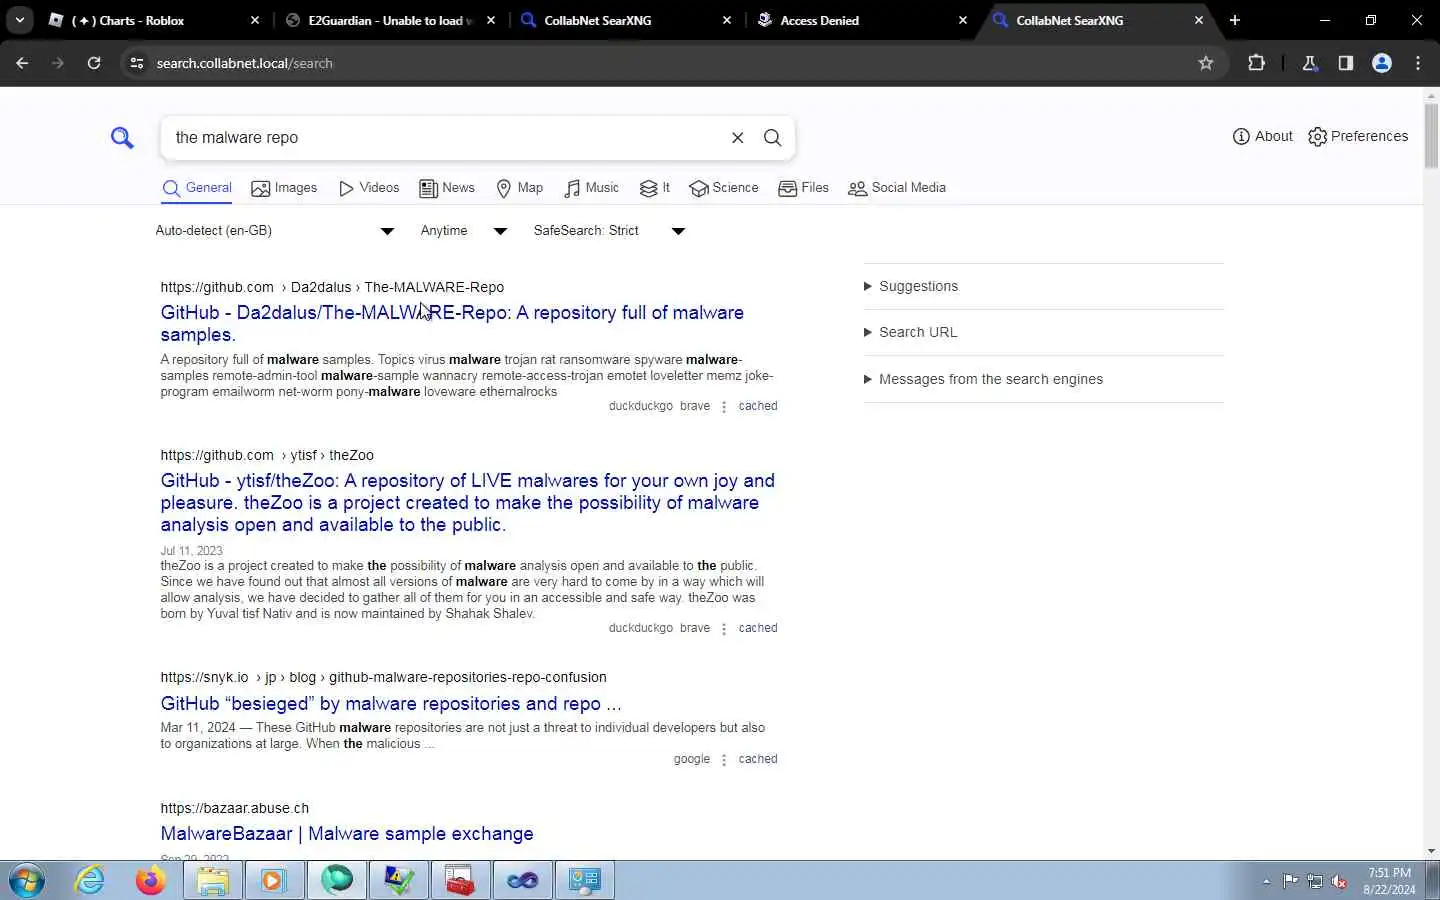Clear the search query with the X icon
This screenshot has width=1440, height=900.
tap(738, 138)
